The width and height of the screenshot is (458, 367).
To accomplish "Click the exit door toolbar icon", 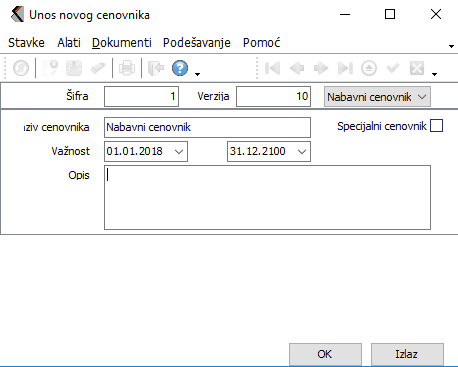I will tap(156, 68).
